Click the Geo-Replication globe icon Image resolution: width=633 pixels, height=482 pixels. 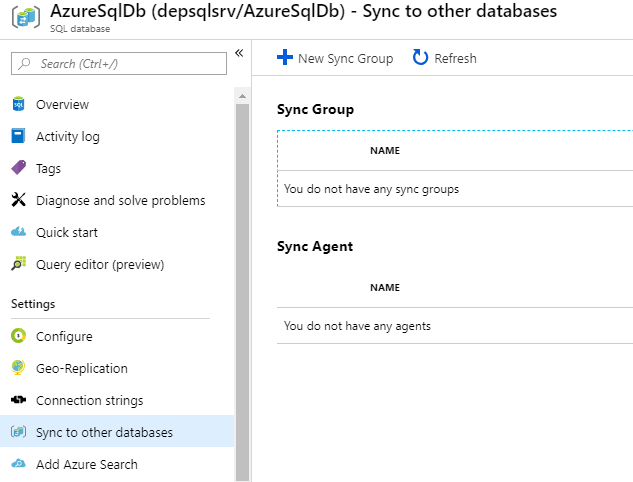click(x=18, y=367)
